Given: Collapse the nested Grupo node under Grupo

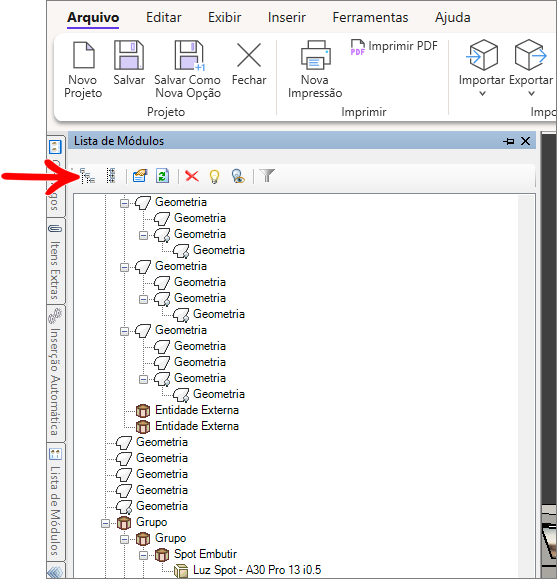Looking at the screenshot, I should click(x=124, y=539).
